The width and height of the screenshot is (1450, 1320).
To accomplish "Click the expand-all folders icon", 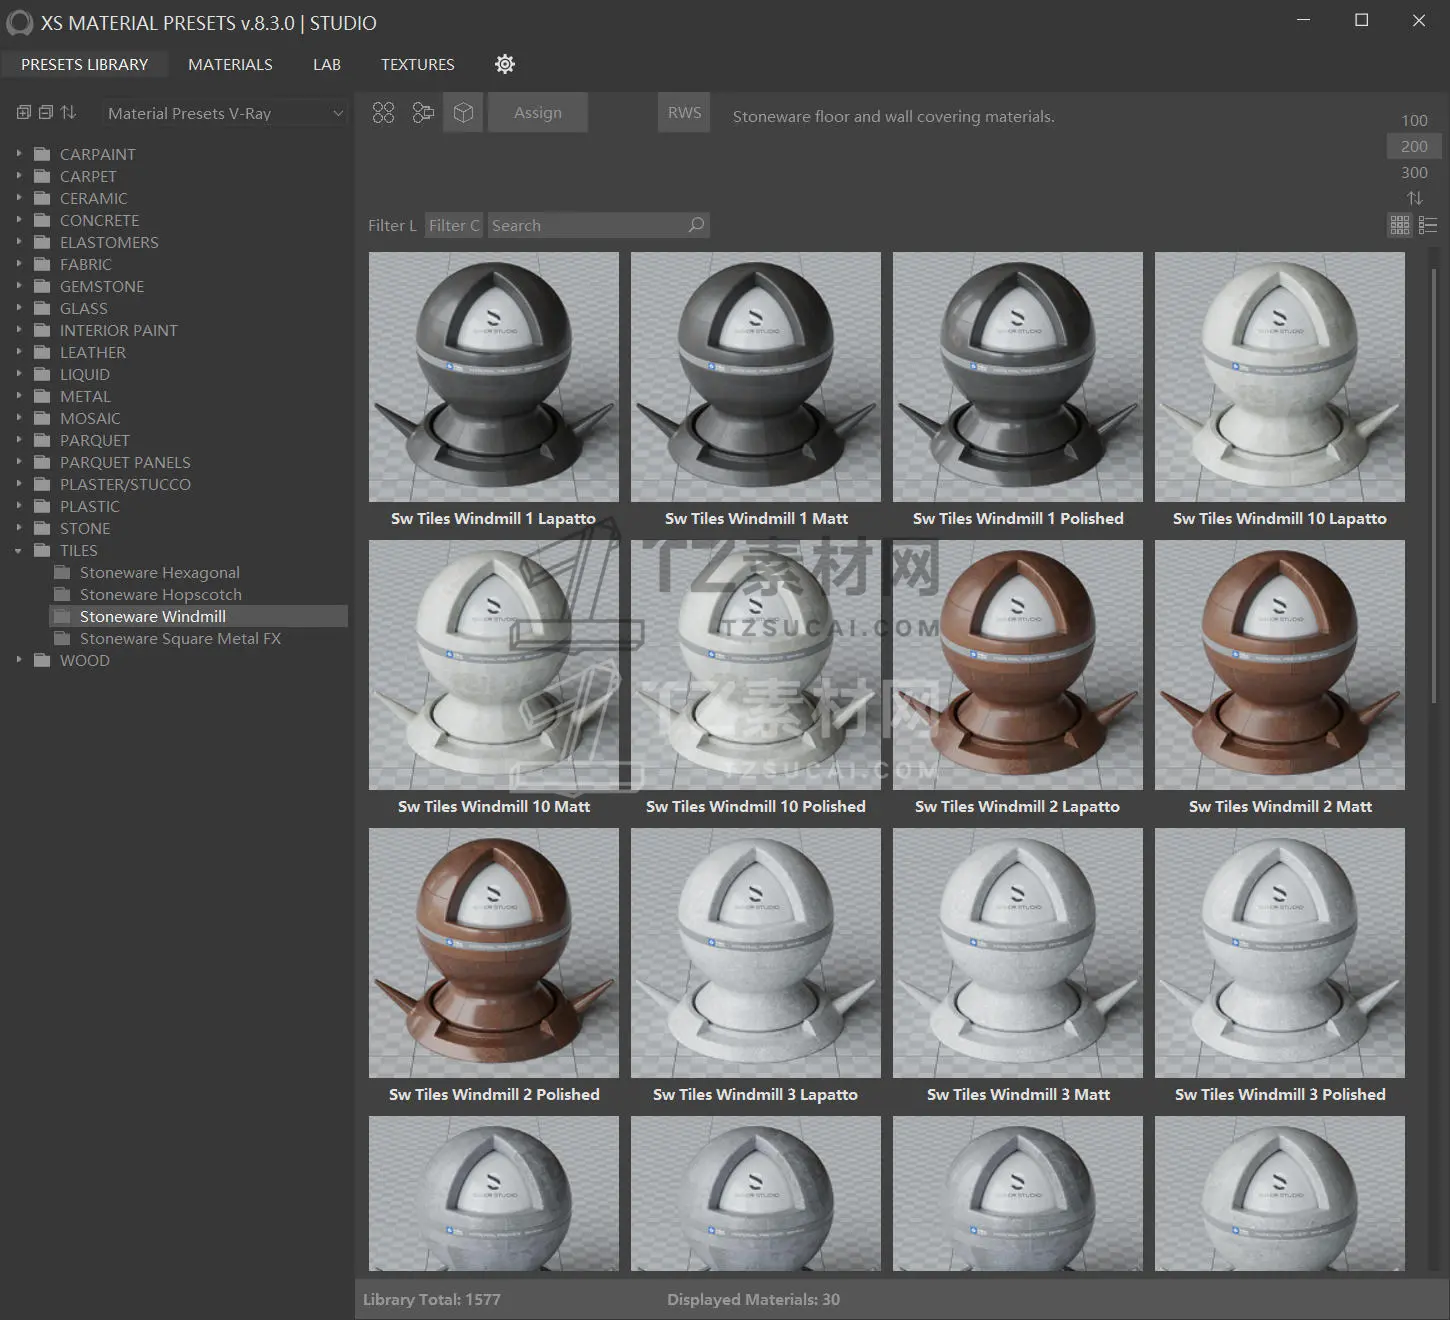I will pos(24,113).
